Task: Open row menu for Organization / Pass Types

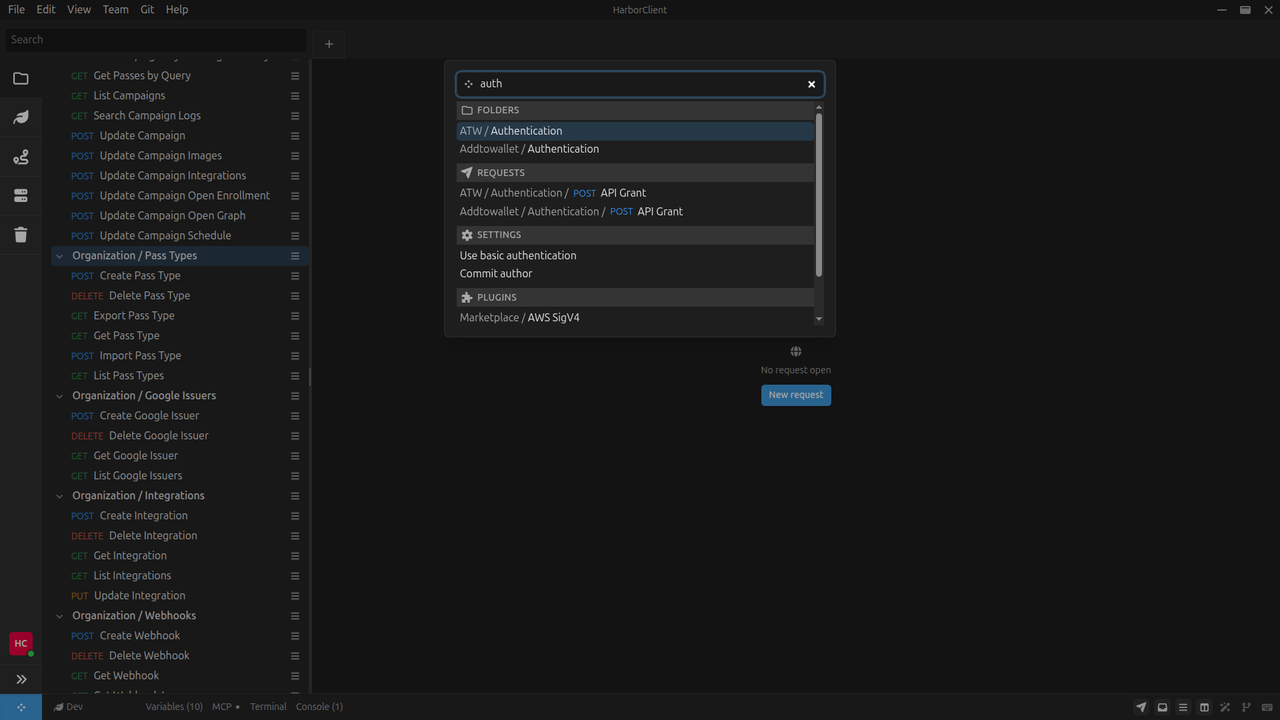Action: [295, 256]
